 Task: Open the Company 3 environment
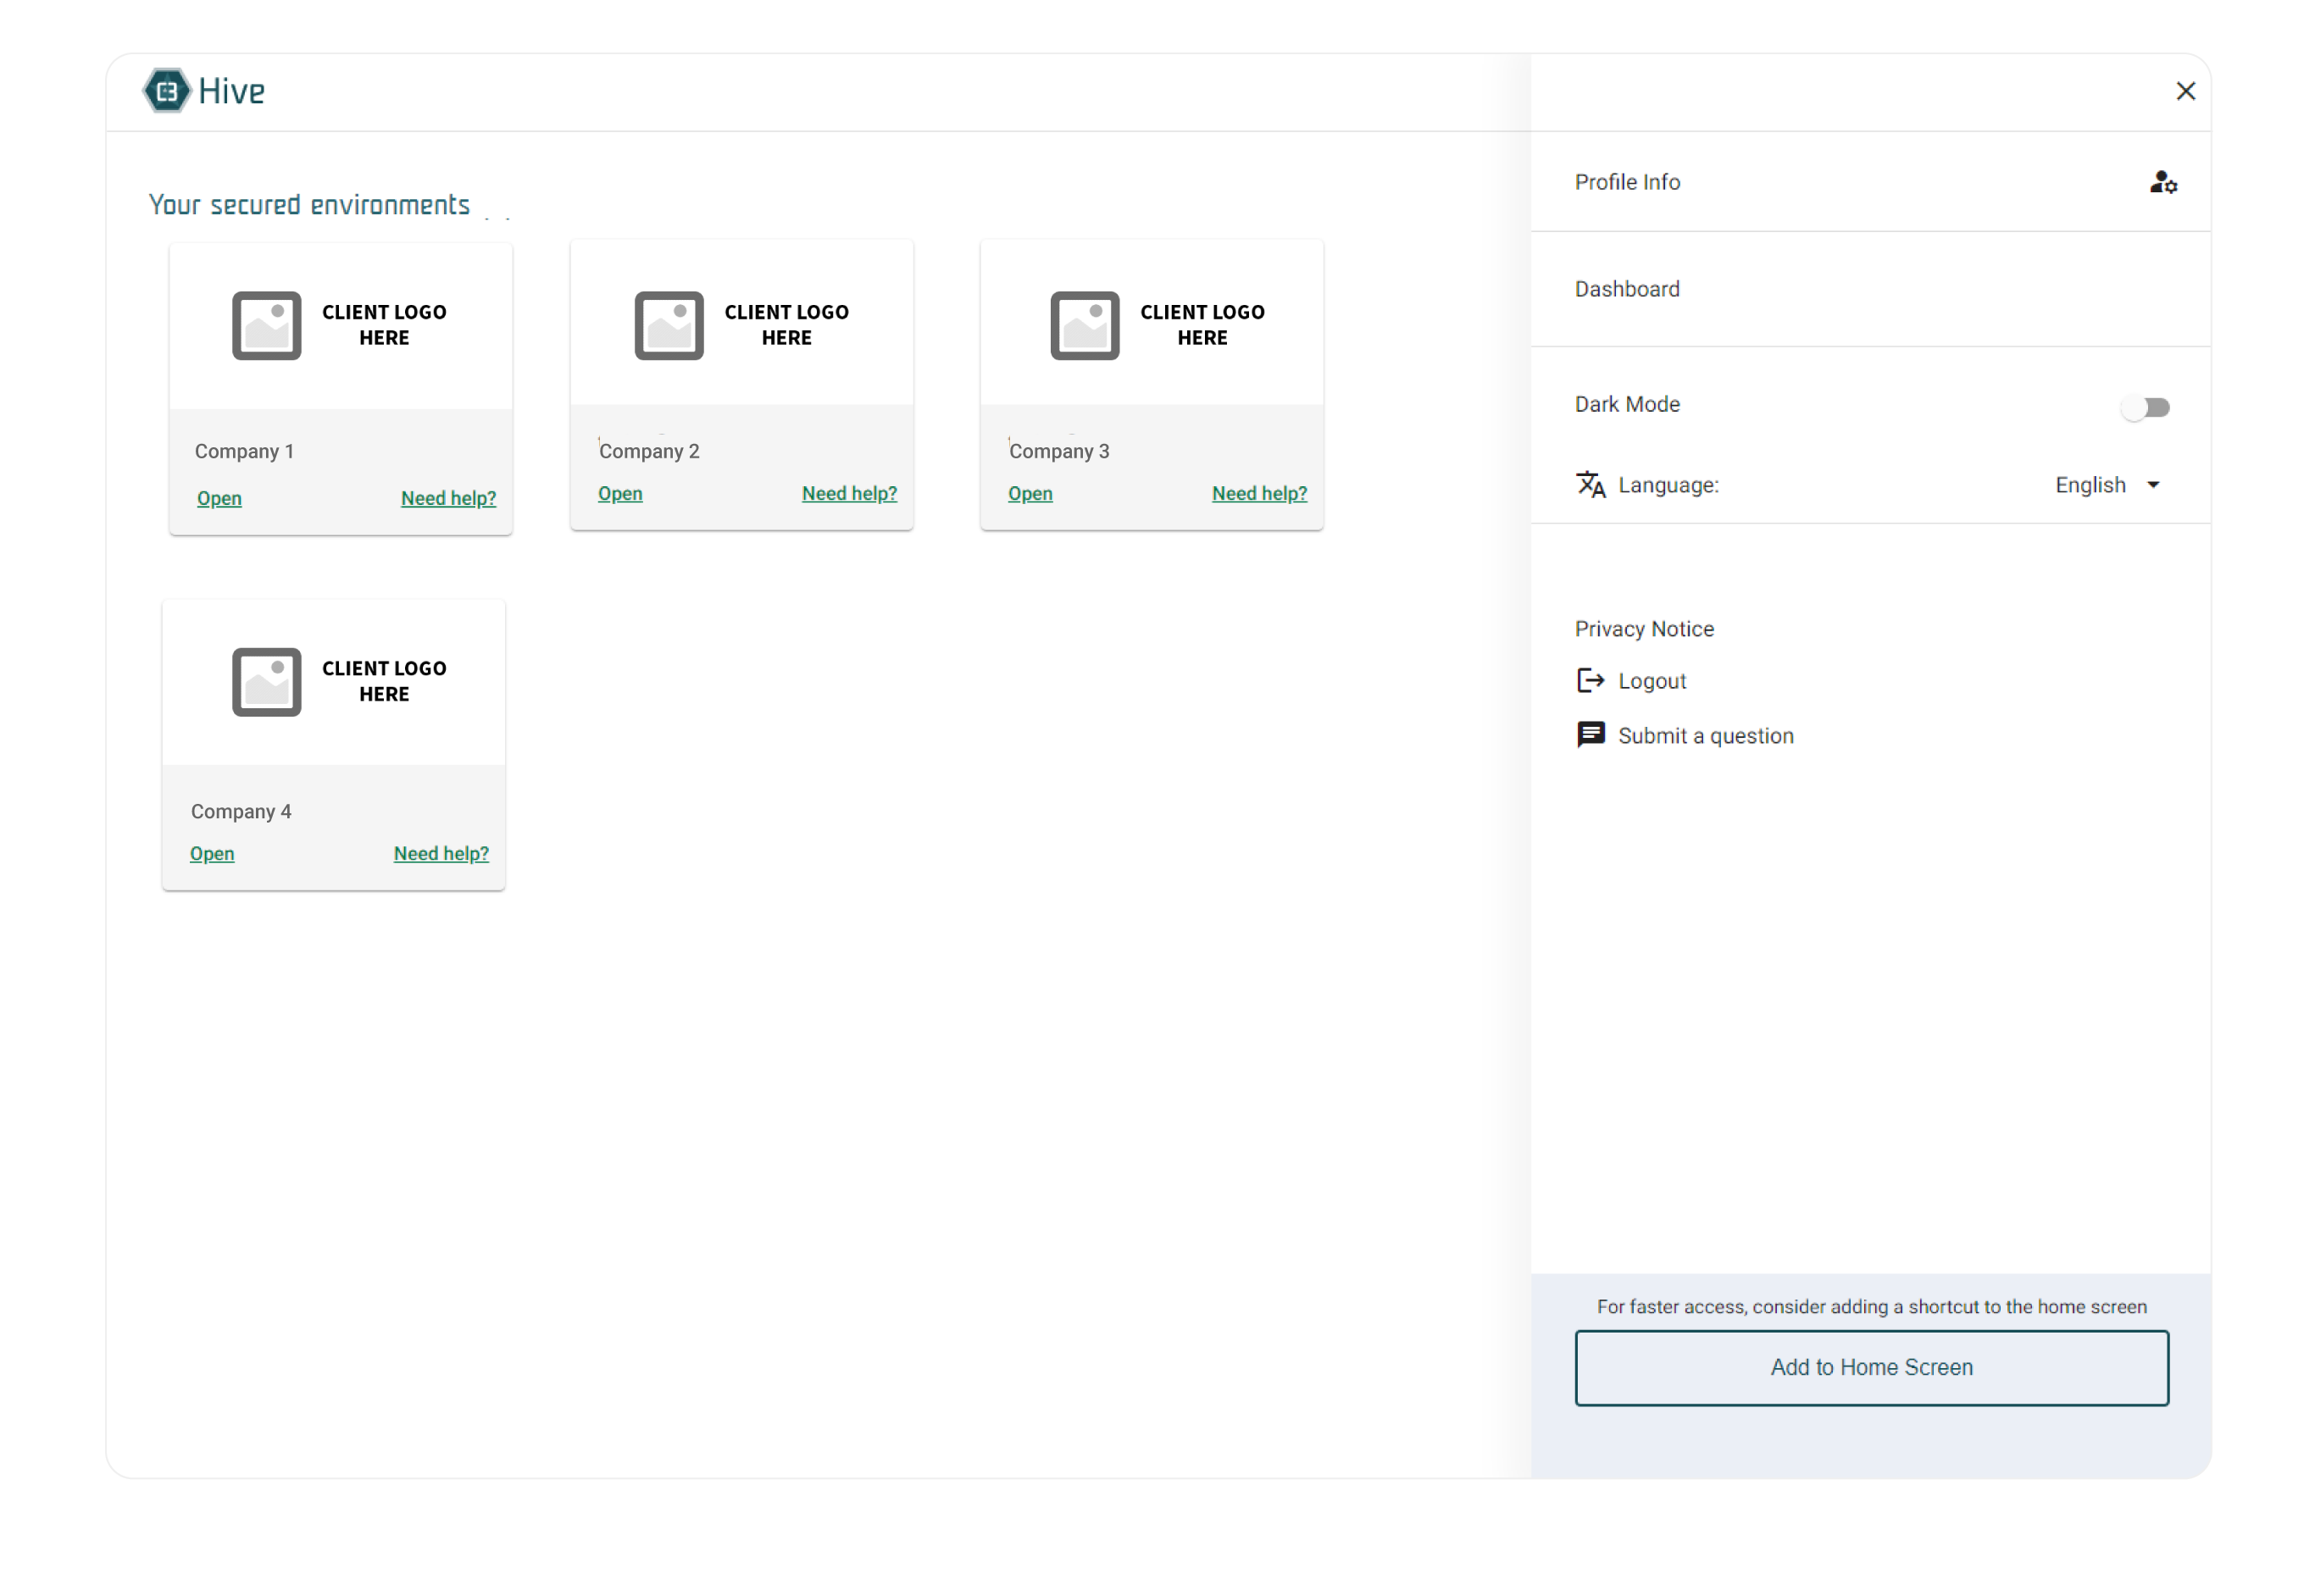pyautogui.click(x=1030, y=493)
